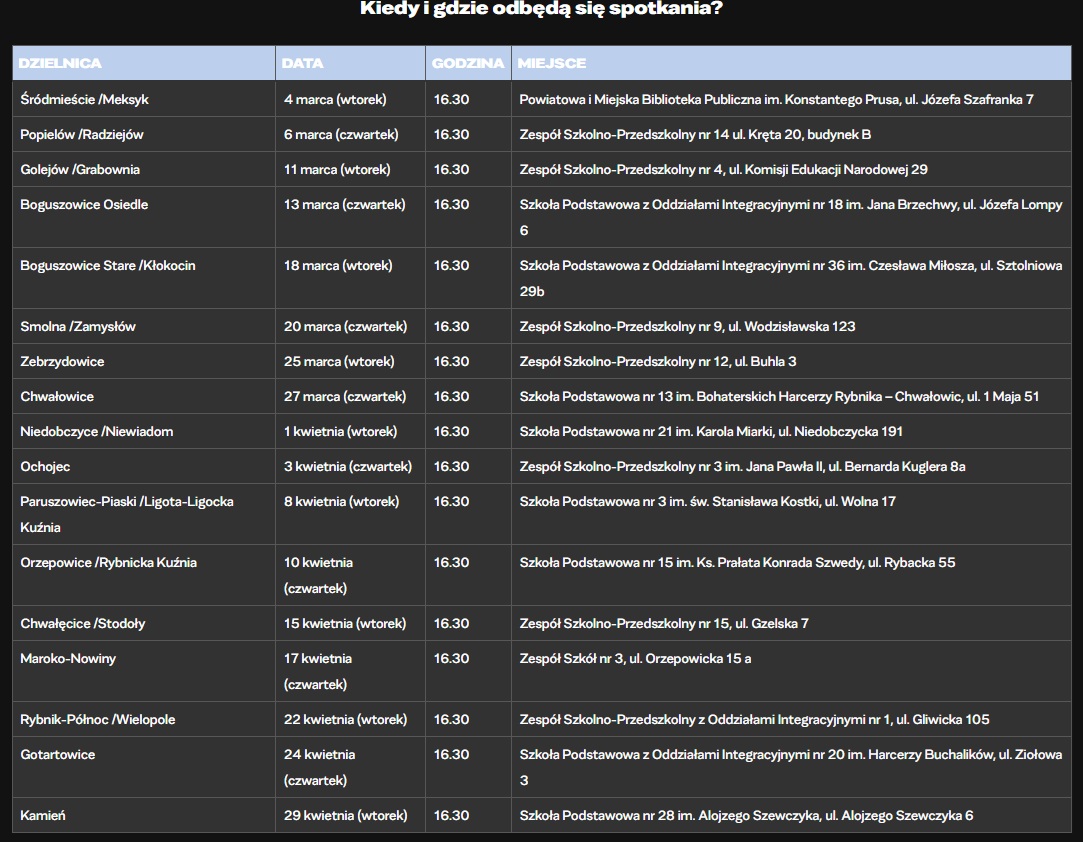The image size is (1083, 842).
Task: Select the Śródmieście /Meksyk district cell
Action: pos(85,100)
